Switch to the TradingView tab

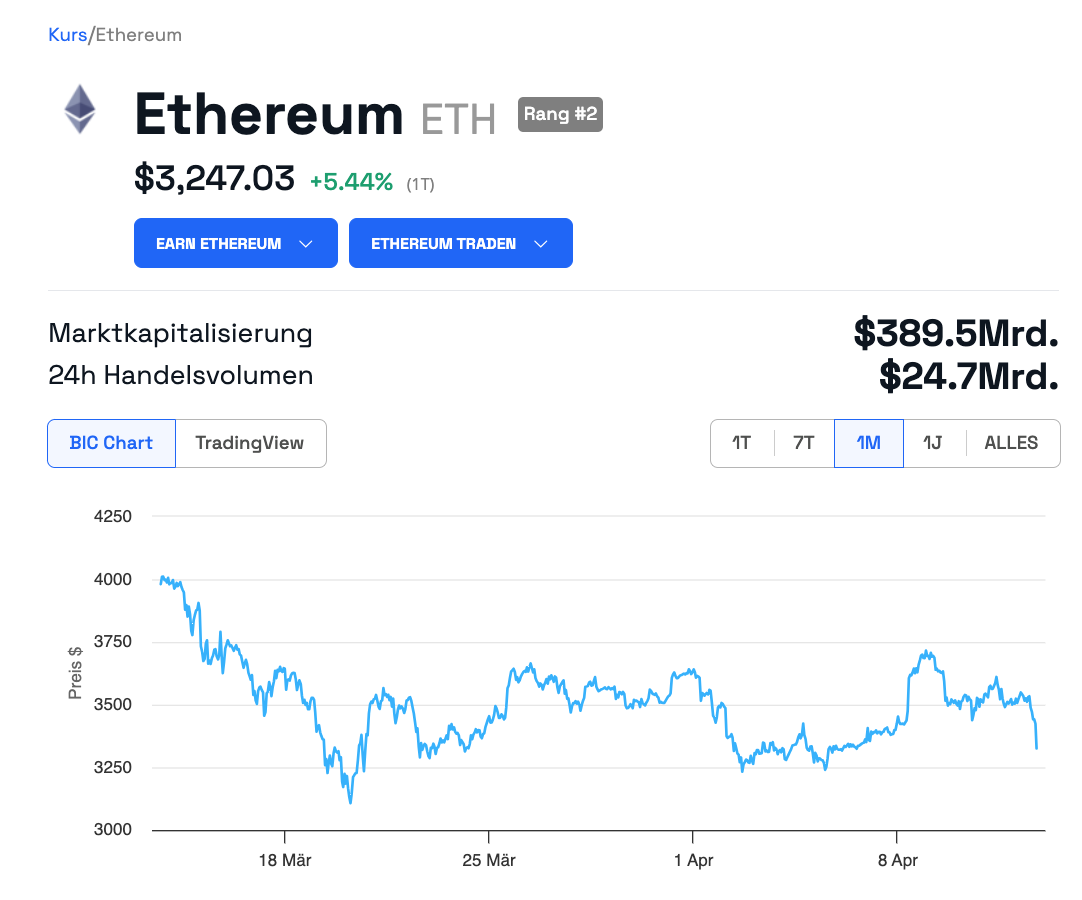pyautogui.click(x=250, y=443)
